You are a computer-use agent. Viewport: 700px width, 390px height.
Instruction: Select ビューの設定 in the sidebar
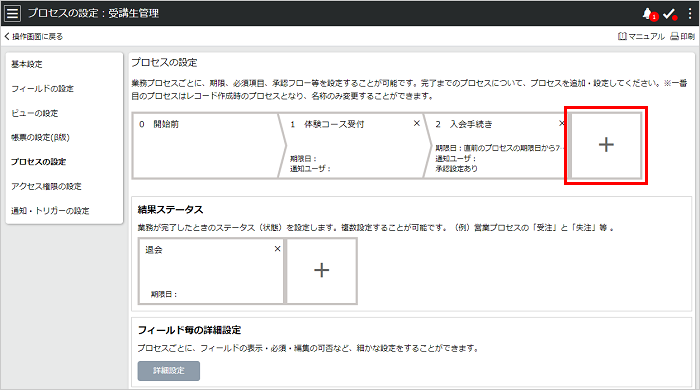(x=35, y=113)
